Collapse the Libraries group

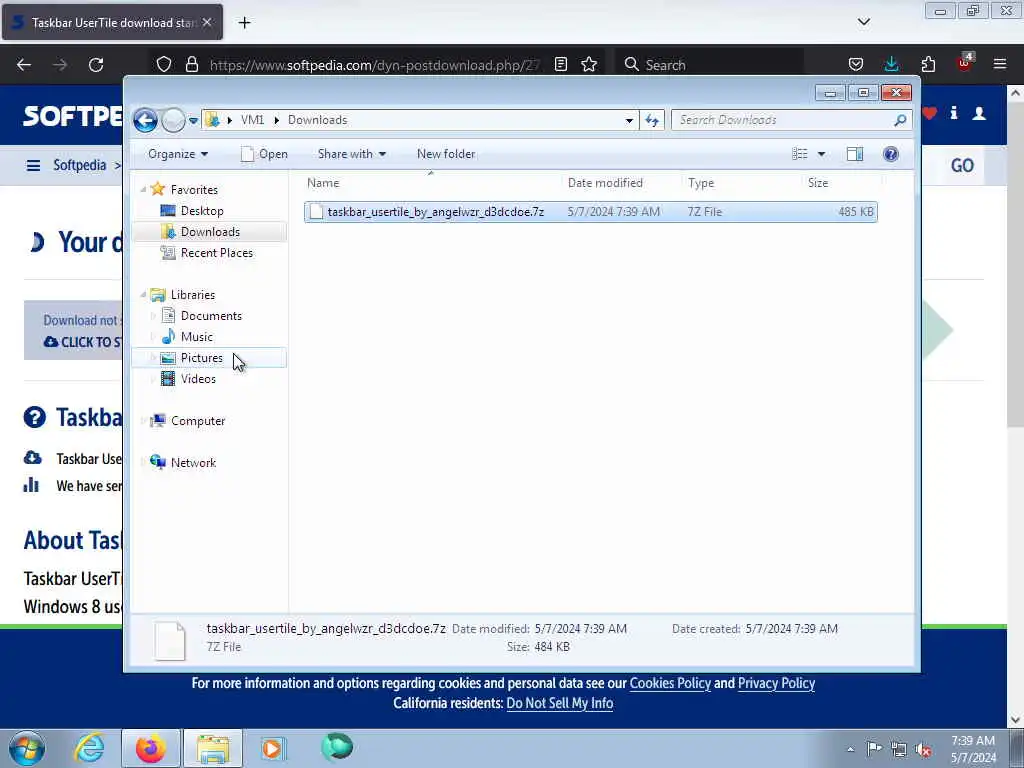(143, 295)
